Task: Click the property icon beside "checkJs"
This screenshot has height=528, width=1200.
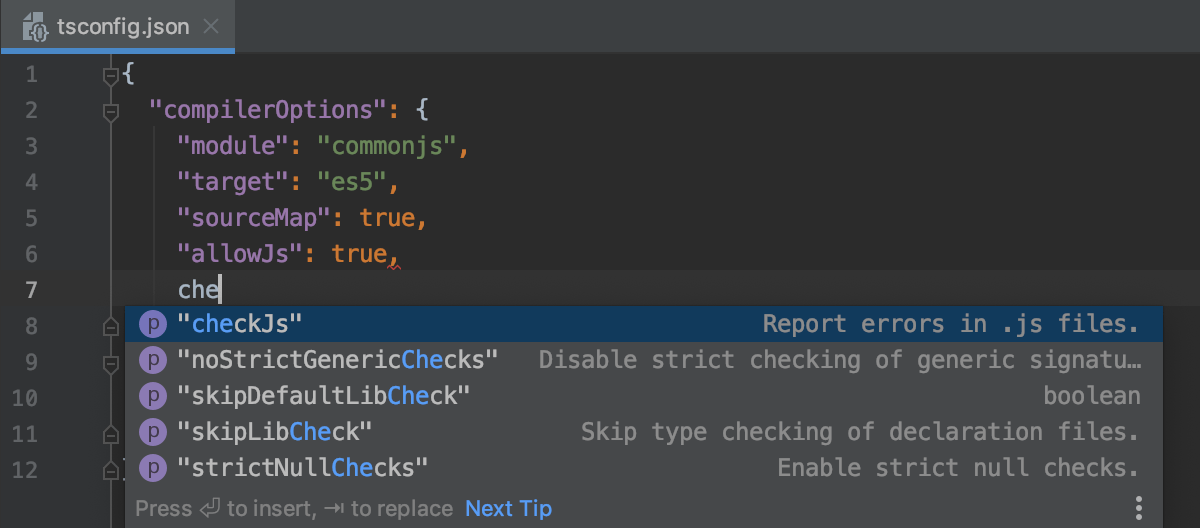Action: click(x=152, y=324)
